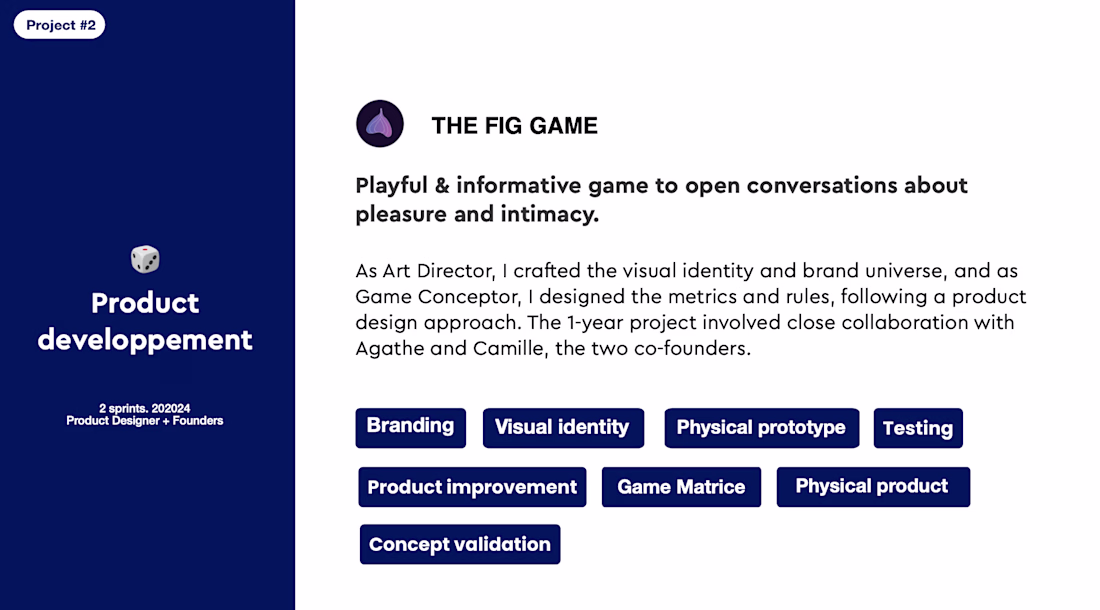
Task: Click THE FIG GAME title text
Action: 514,126
